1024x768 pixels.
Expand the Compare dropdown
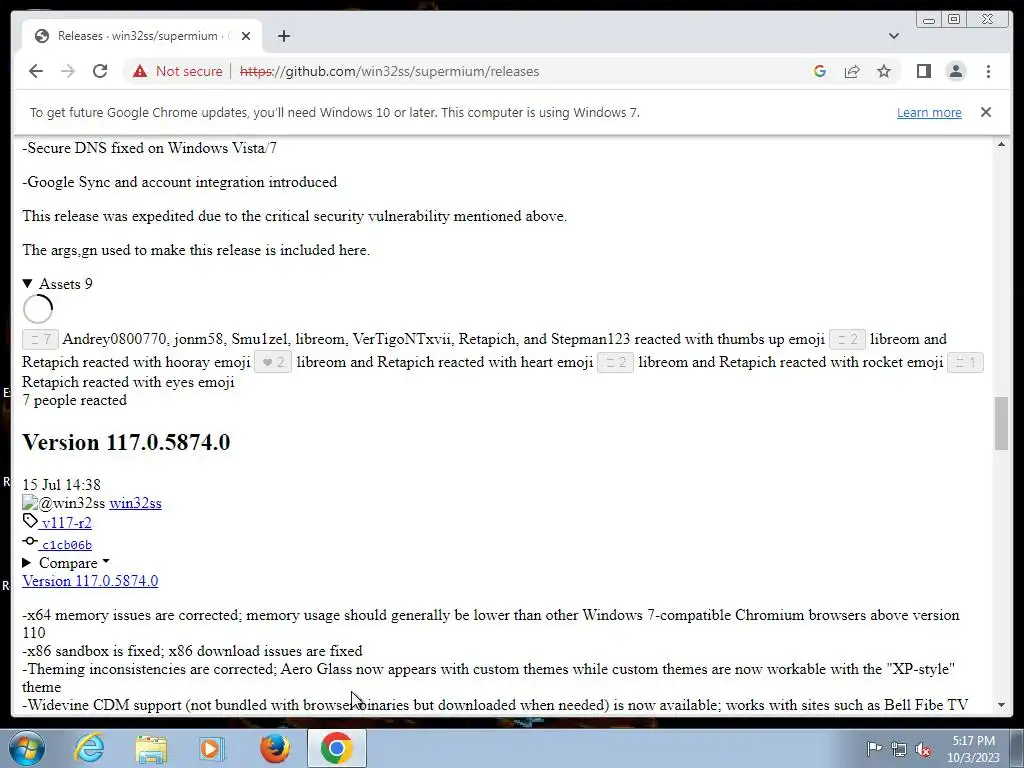pos(67,563)
